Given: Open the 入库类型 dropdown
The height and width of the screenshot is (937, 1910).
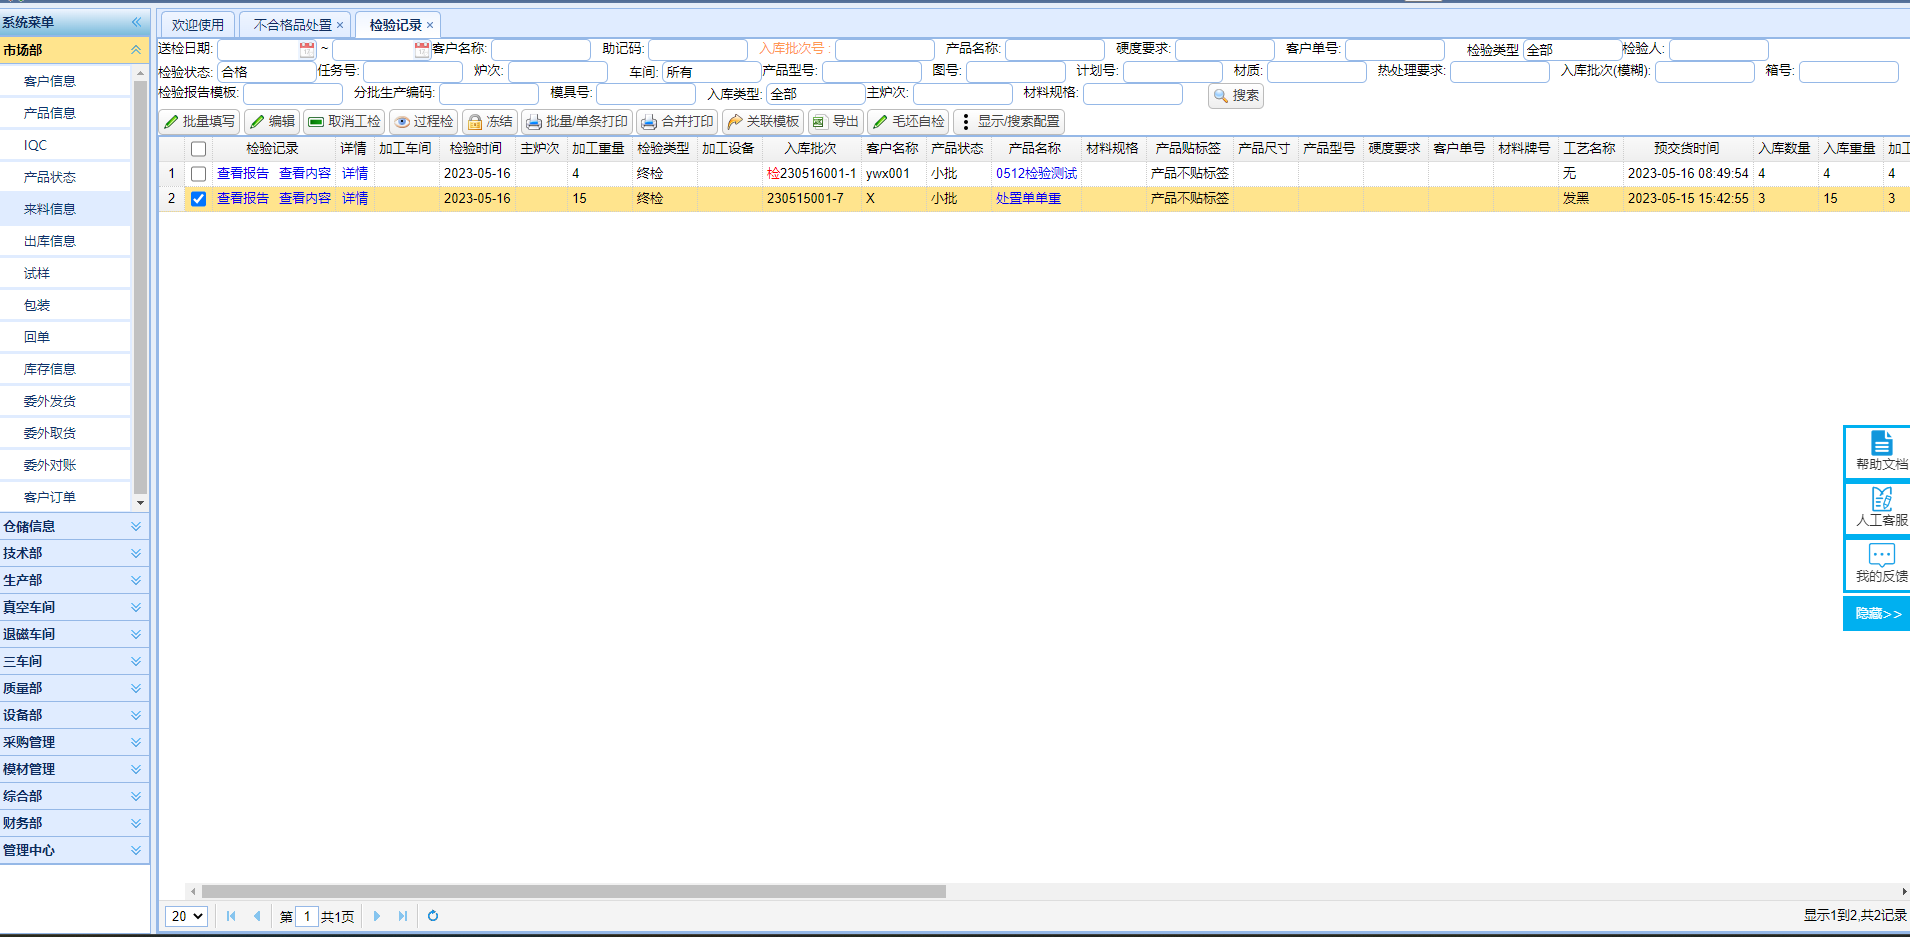Looking at the screenshot, I should click(815, 94).
